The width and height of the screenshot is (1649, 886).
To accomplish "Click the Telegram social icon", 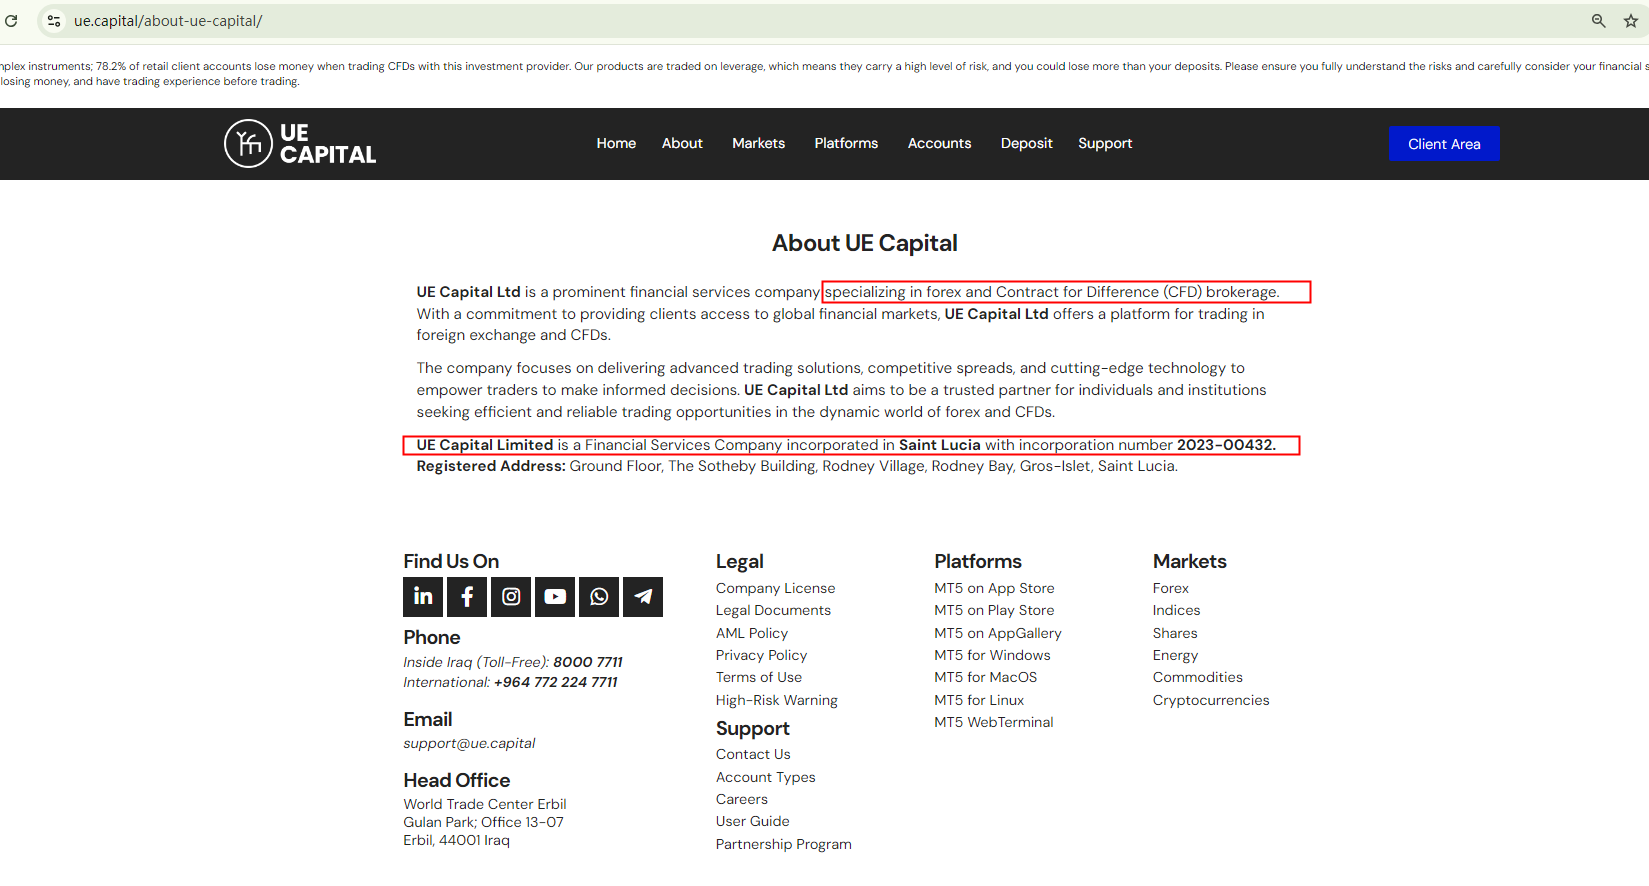I will (x=643, y=597).
